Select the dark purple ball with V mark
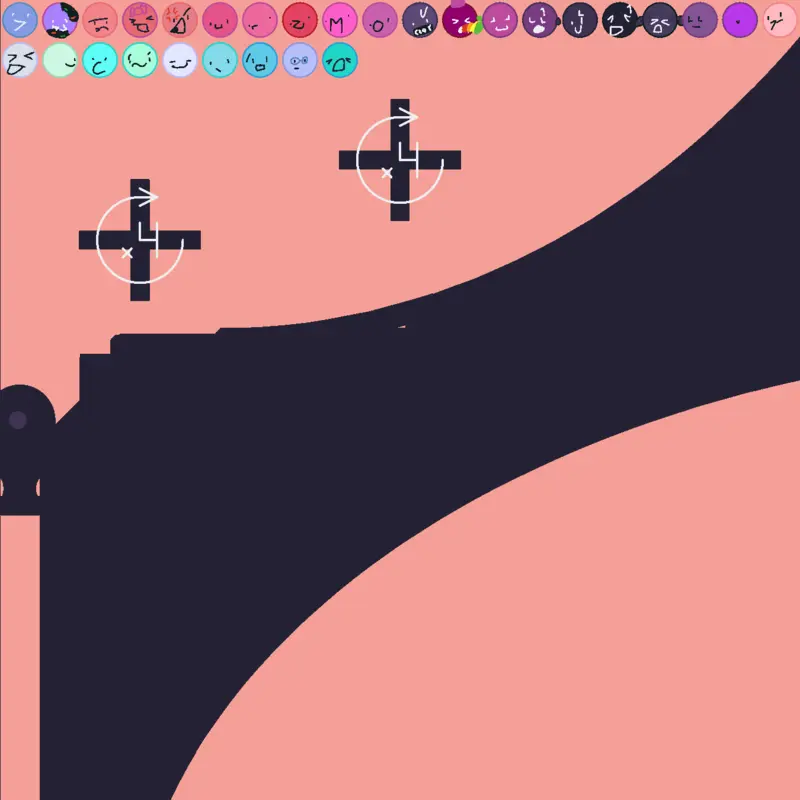The image size is (800, 800). [x=420, y=20]
